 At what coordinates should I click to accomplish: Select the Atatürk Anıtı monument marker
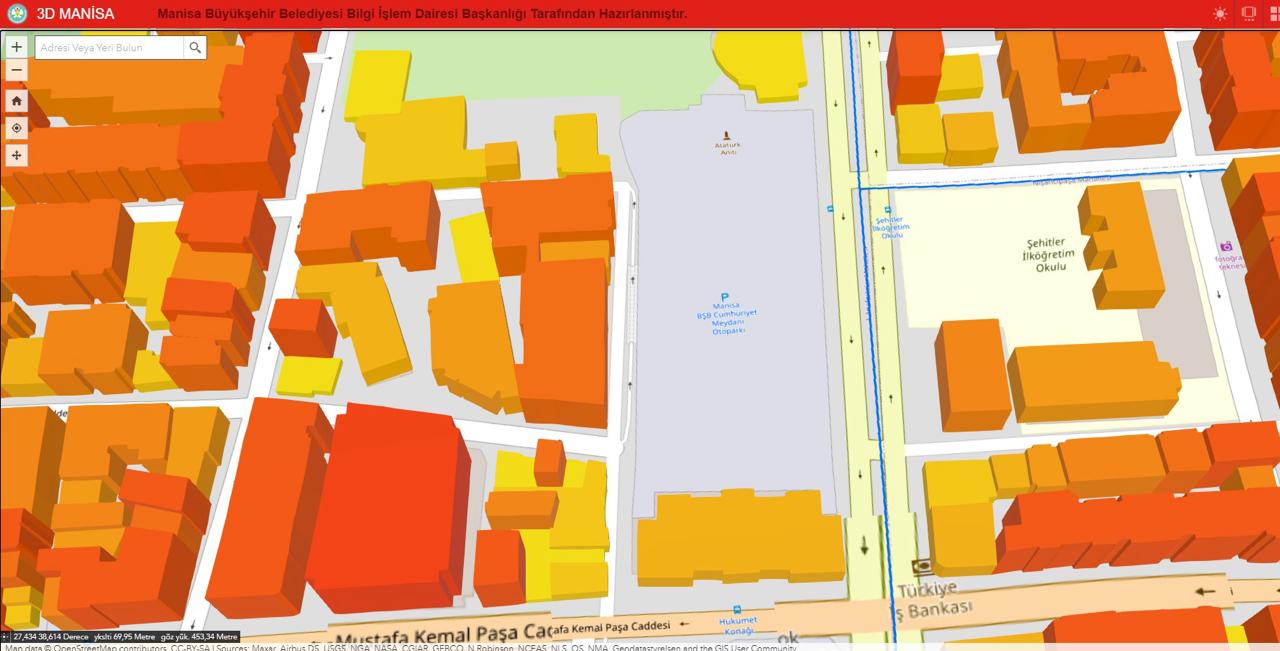[727, 134]
